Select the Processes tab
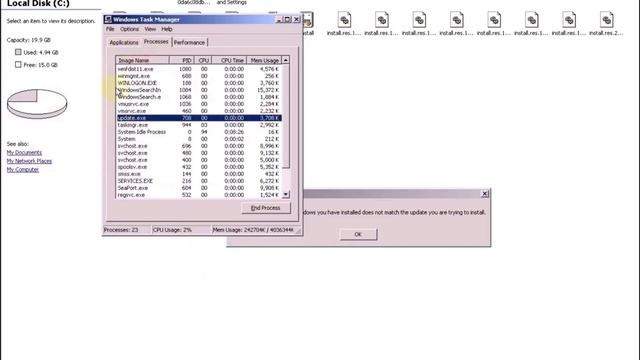 (156, 42)
